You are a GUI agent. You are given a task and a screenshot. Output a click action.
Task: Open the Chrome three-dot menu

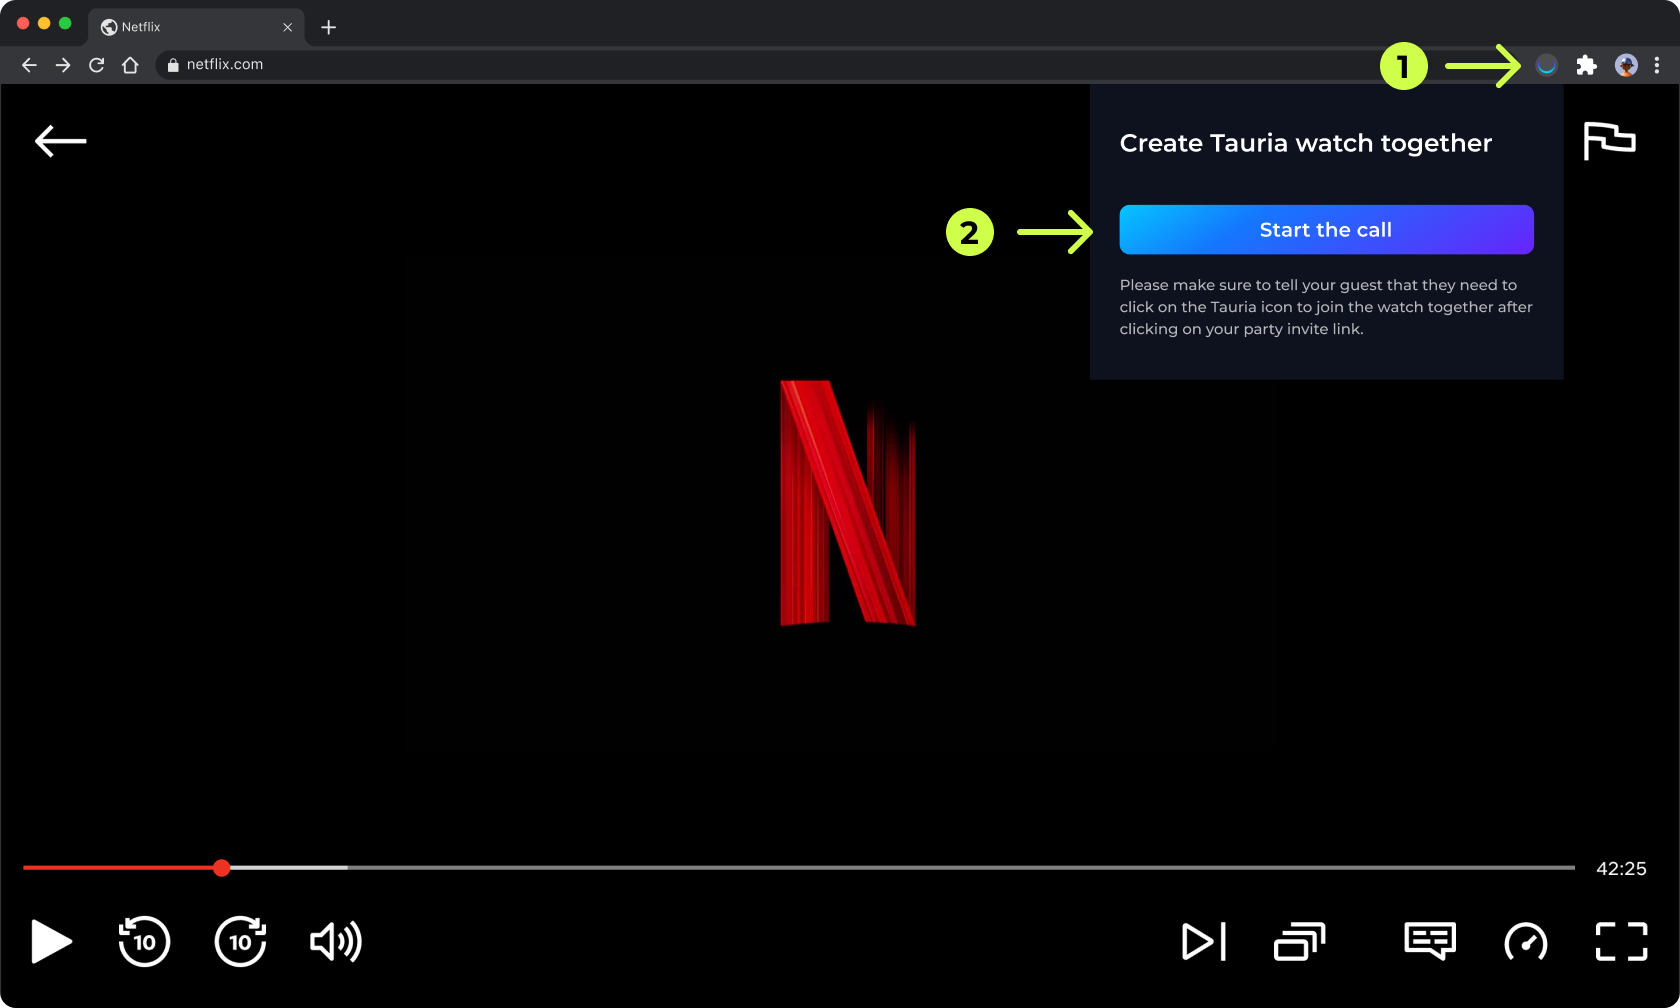1657,65
